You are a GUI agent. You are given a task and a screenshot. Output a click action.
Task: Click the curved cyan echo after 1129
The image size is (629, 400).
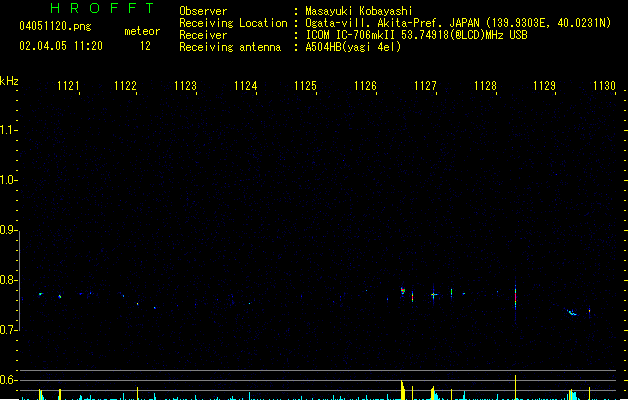(x=572, y=312)
